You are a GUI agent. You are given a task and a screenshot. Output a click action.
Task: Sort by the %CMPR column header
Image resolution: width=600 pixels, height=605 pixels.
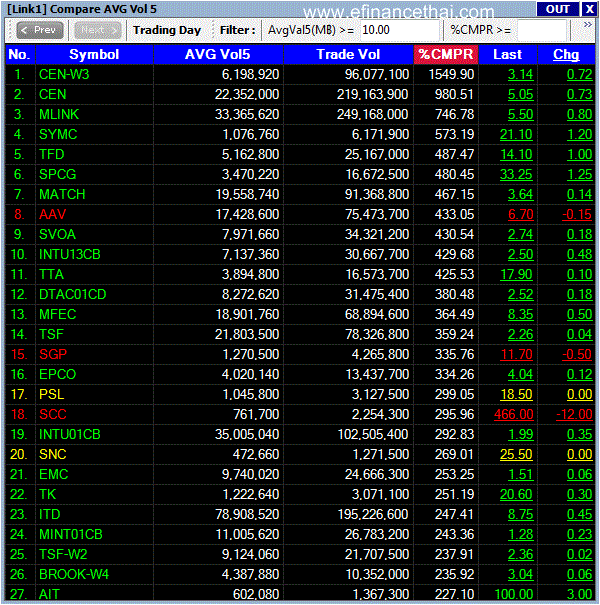coord(446,54)
